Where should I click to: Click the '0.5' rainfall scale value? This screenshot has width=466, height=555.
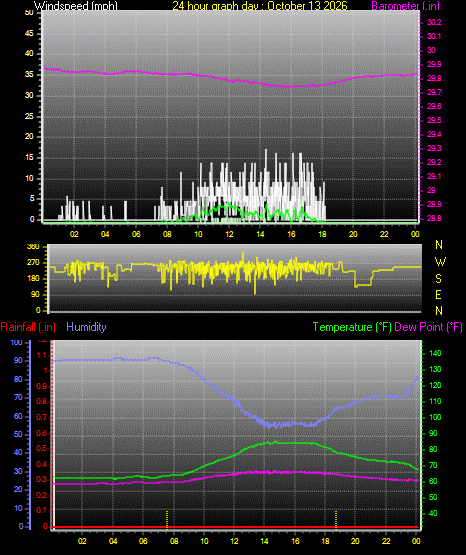42,448
